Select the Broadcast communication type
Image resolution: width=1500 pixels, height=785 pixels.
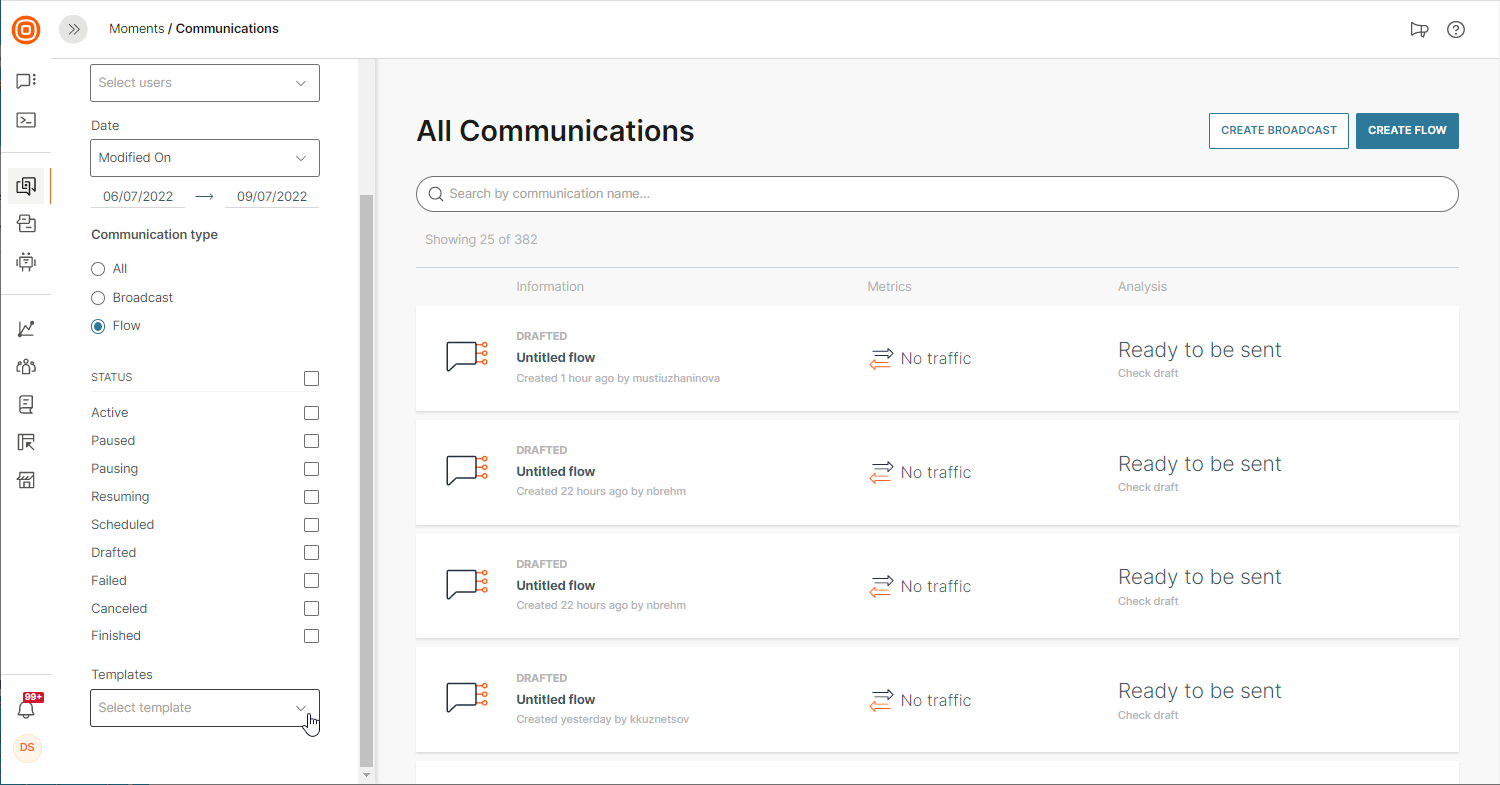(98, 298)
